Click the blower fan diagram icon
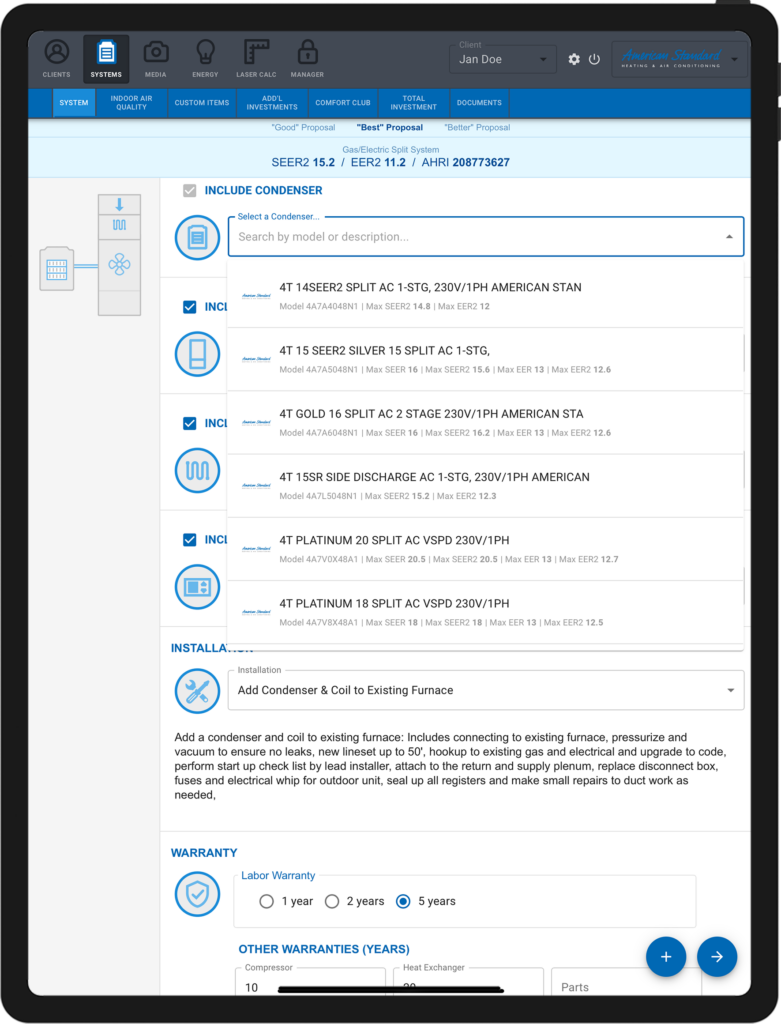The height and width of the screenshot is (1024, 781). tap(120, 265)
